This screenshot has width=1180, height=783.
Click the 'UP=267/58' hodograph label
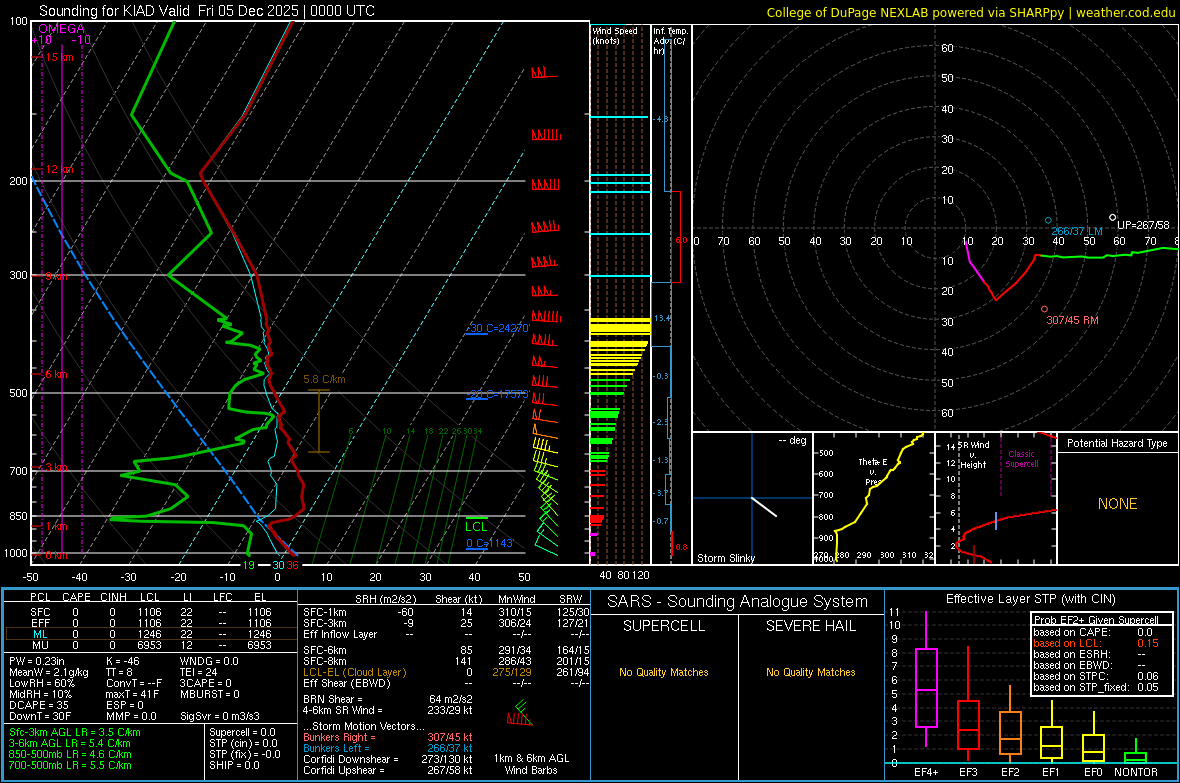[x=1143, y=225]
